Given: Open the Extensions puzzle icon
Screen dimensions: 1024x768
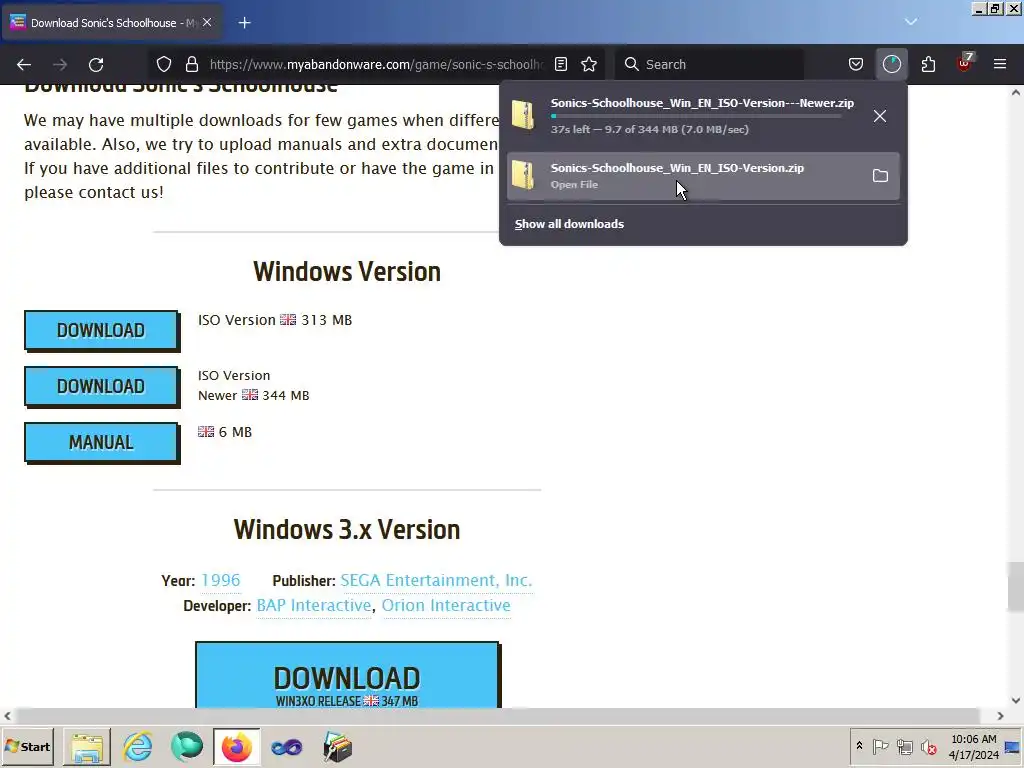Looking at the screenshot, I should tap(928, 64).
